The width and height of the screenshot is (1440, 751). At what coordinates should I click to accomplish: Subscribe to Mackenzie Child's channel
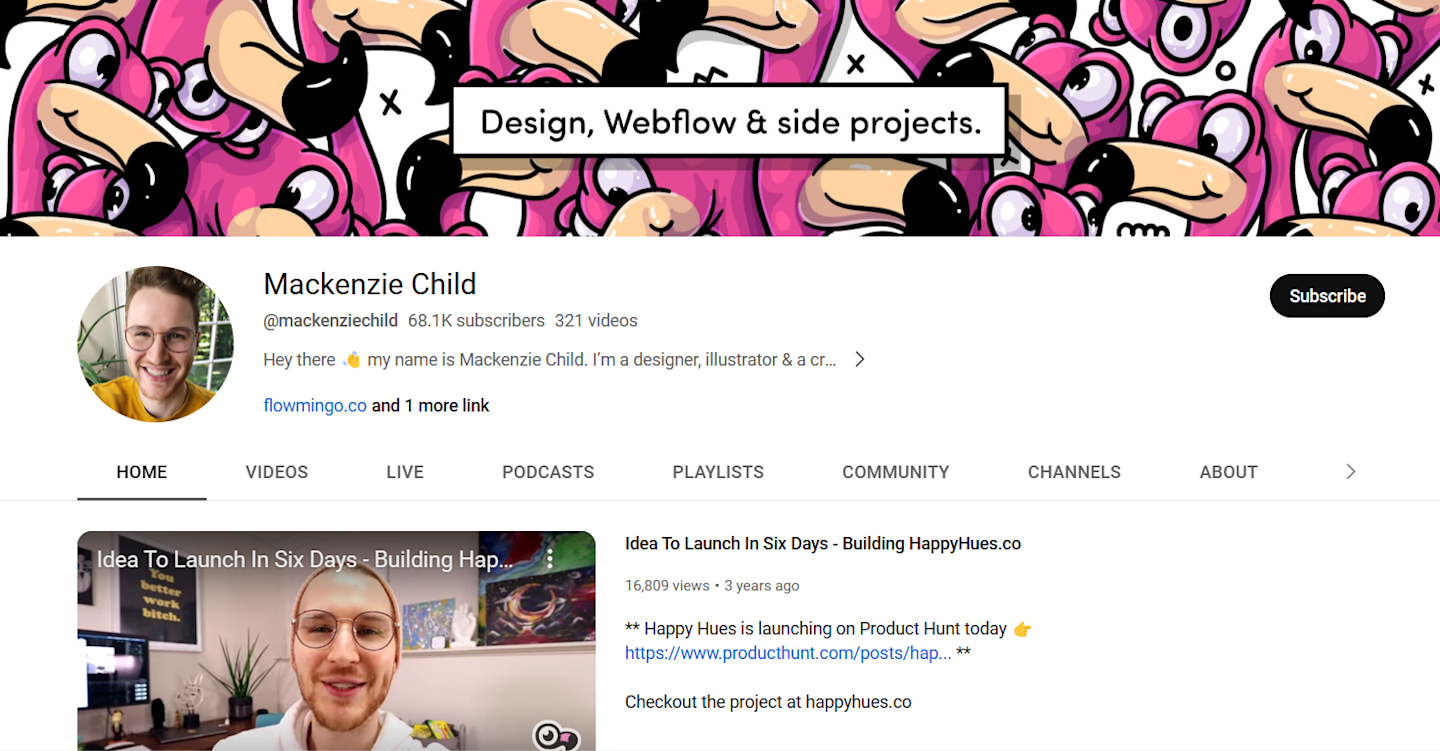click(1327, 296)
